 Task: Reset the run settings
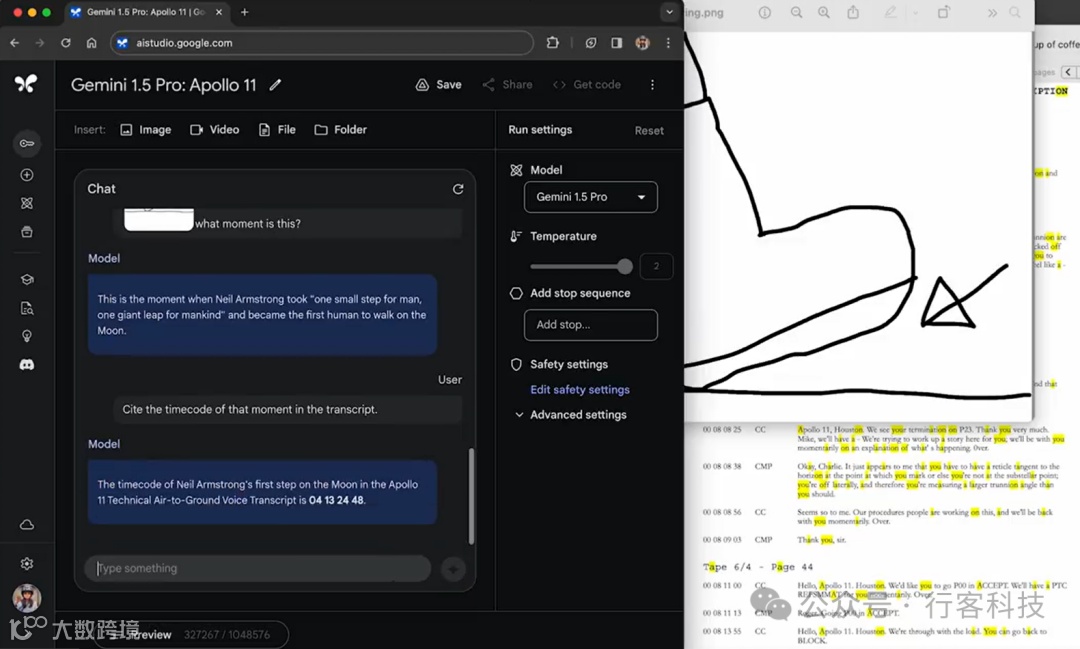(649, 130)
